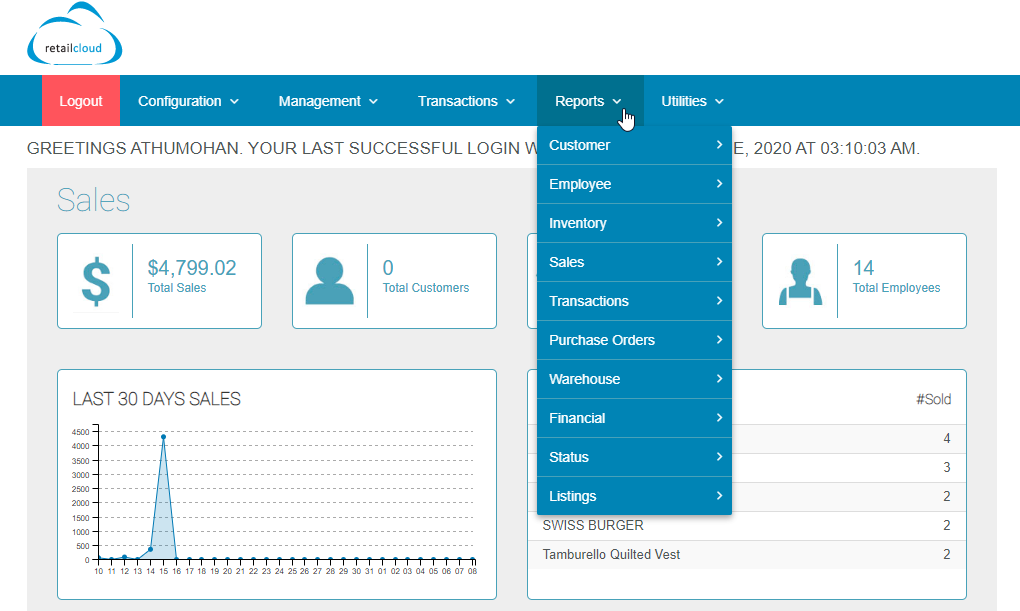This screenshot has height=611, width=1020.
Task: Click the Total Employees worker icon
Action: click(800, 281)
